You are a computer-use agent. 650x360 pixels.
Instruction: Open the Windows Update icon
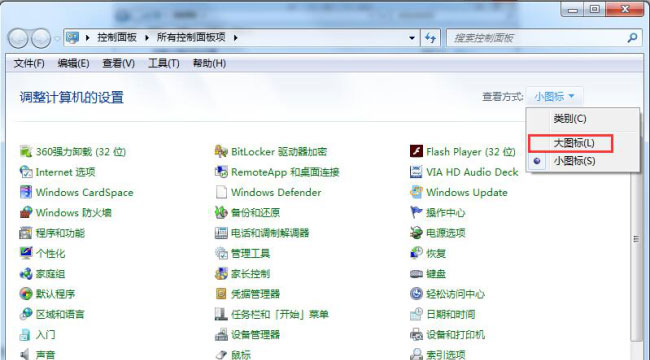(x=416, y=192)
